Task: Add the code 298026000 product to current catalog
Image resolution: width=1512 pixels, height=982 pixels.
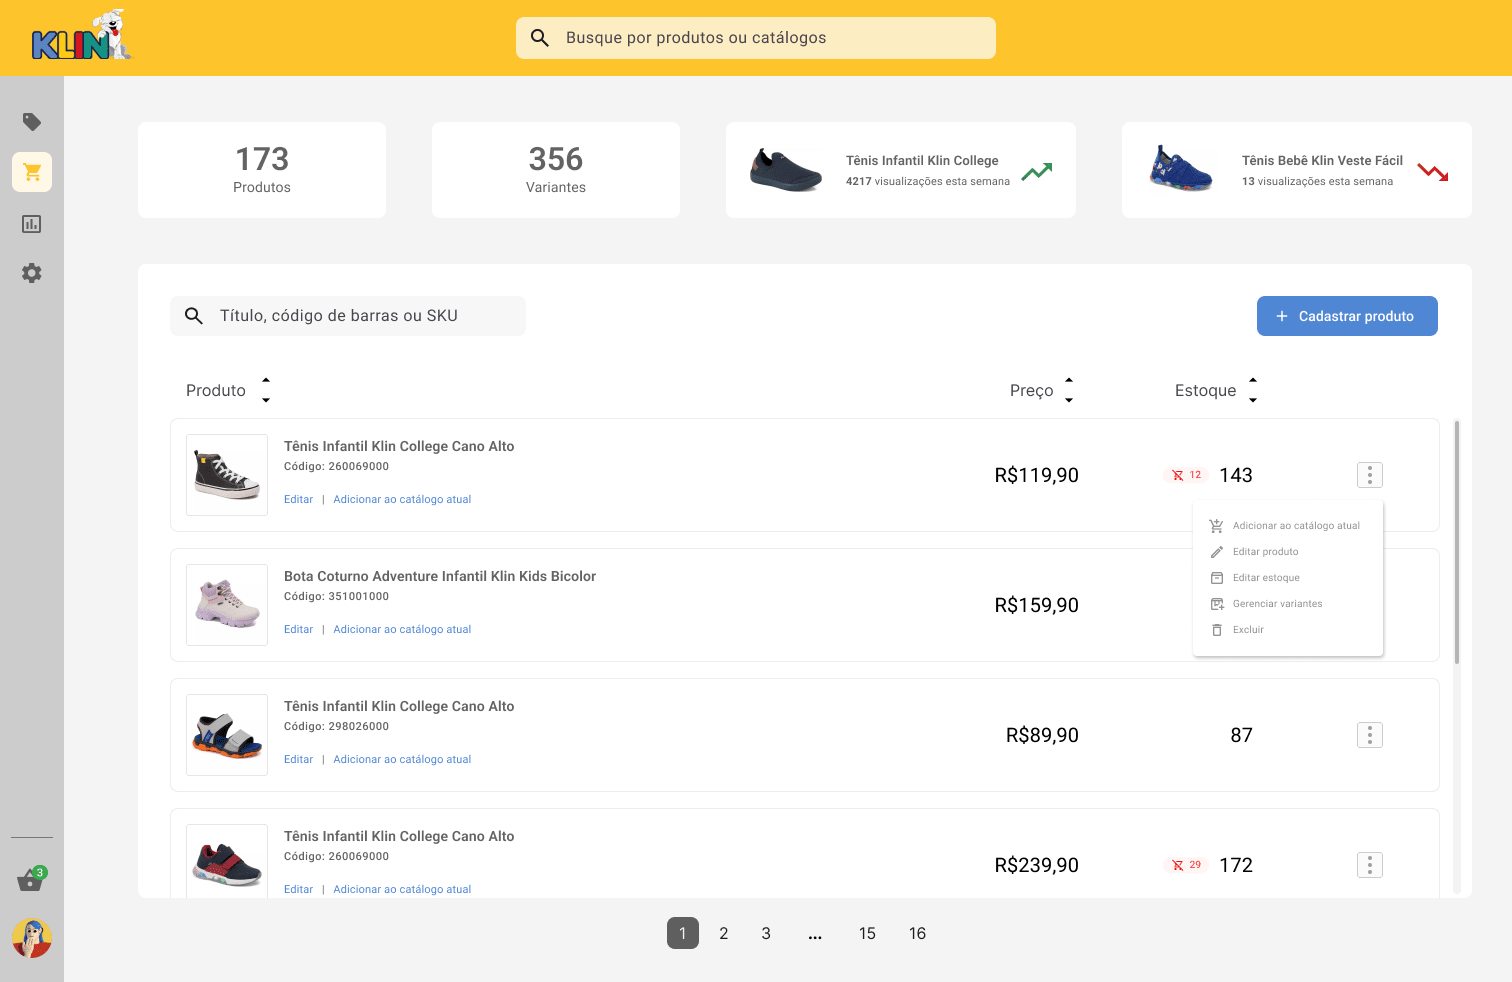Action: coord(402,759)
